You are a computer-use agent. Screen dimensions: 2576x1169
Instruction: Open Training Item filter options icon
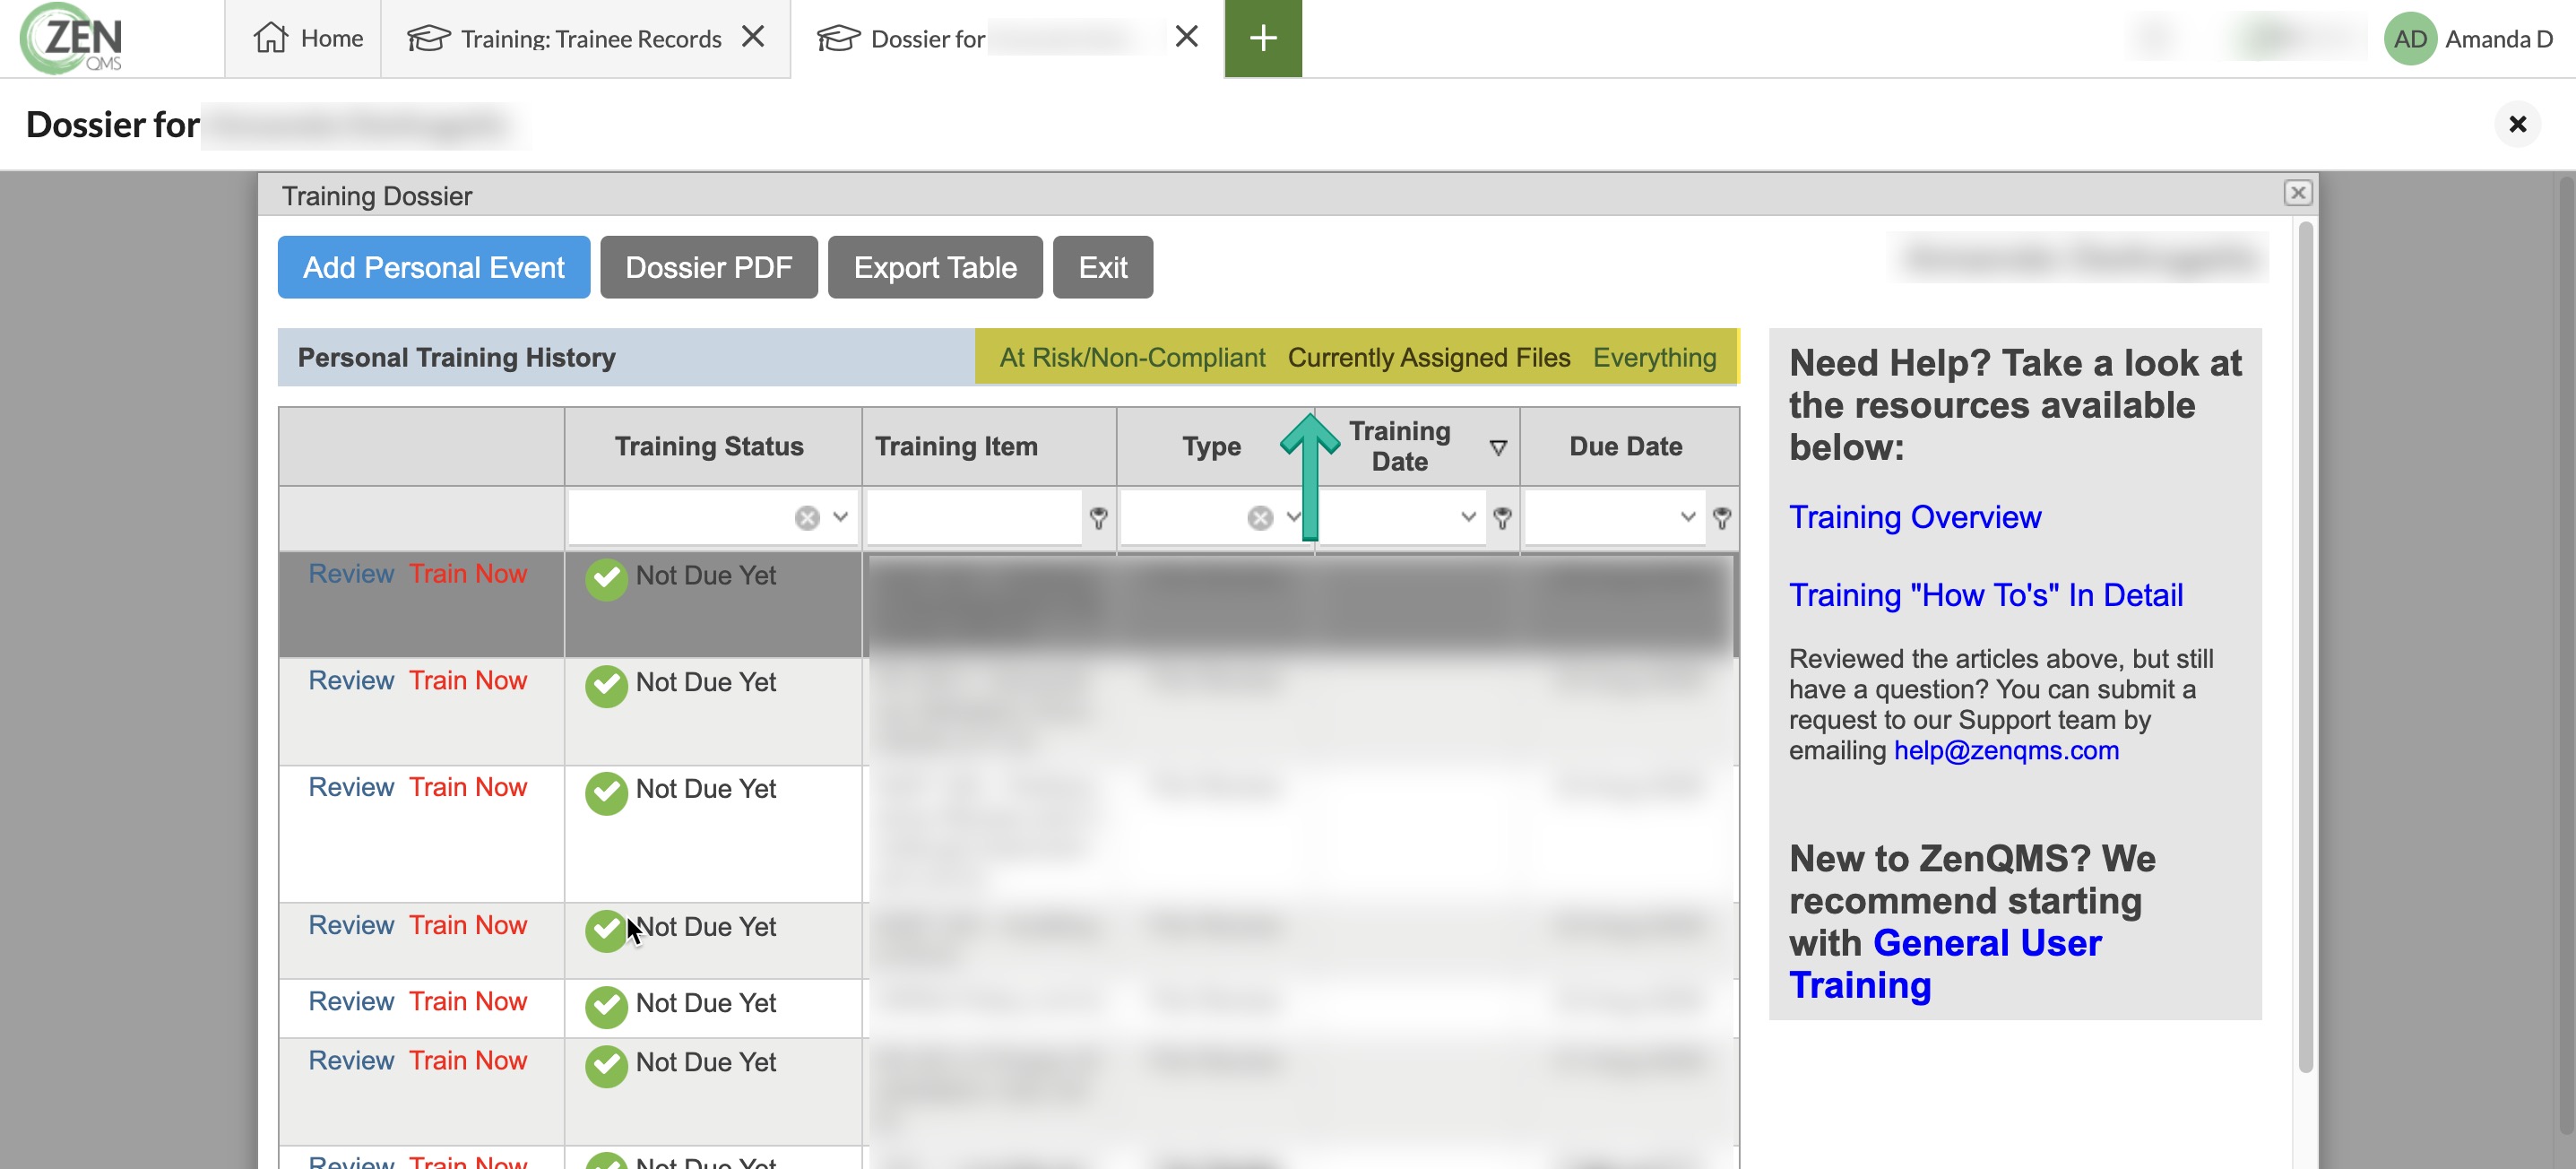(x=1098, y=518)
